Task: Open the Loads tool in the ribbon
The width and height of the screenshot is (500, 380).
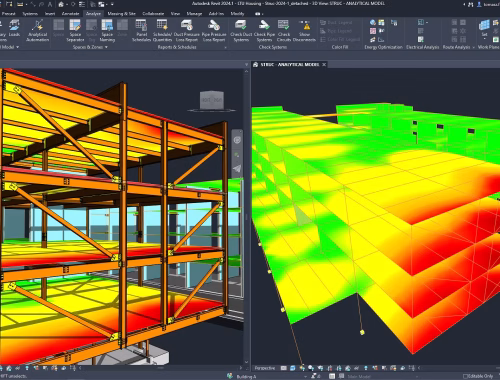Action: pos(14,28)
